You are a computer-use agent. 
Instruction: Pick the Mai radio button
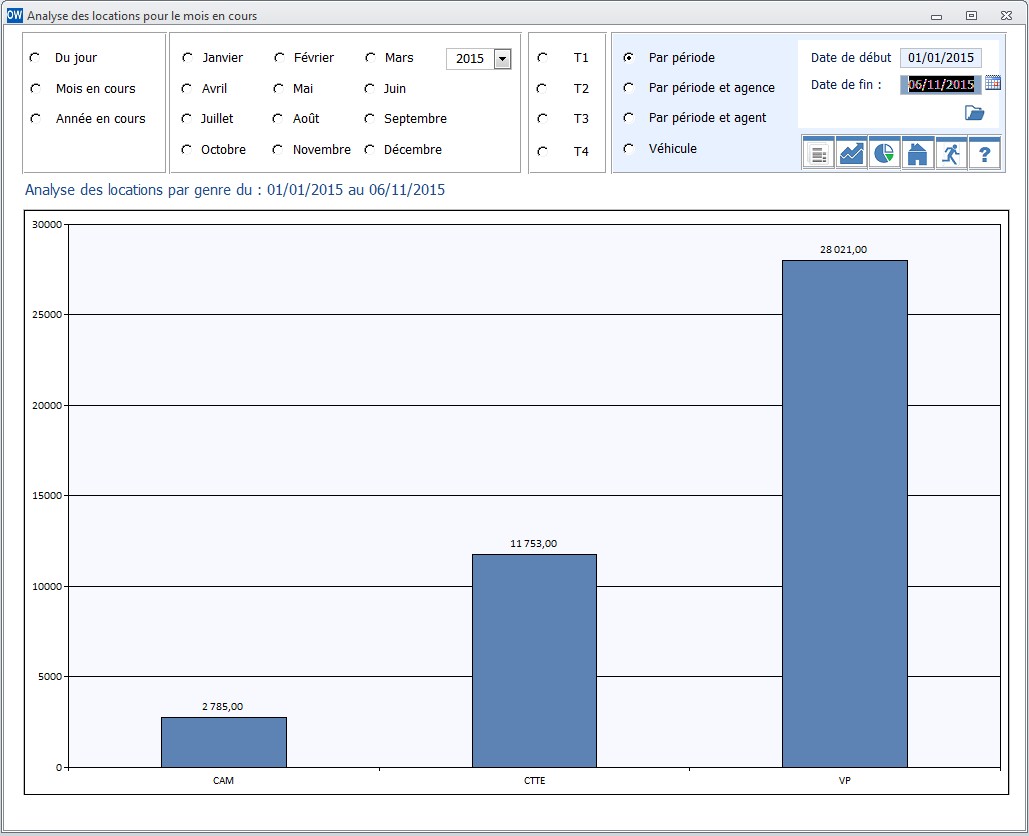pos(278,88)
